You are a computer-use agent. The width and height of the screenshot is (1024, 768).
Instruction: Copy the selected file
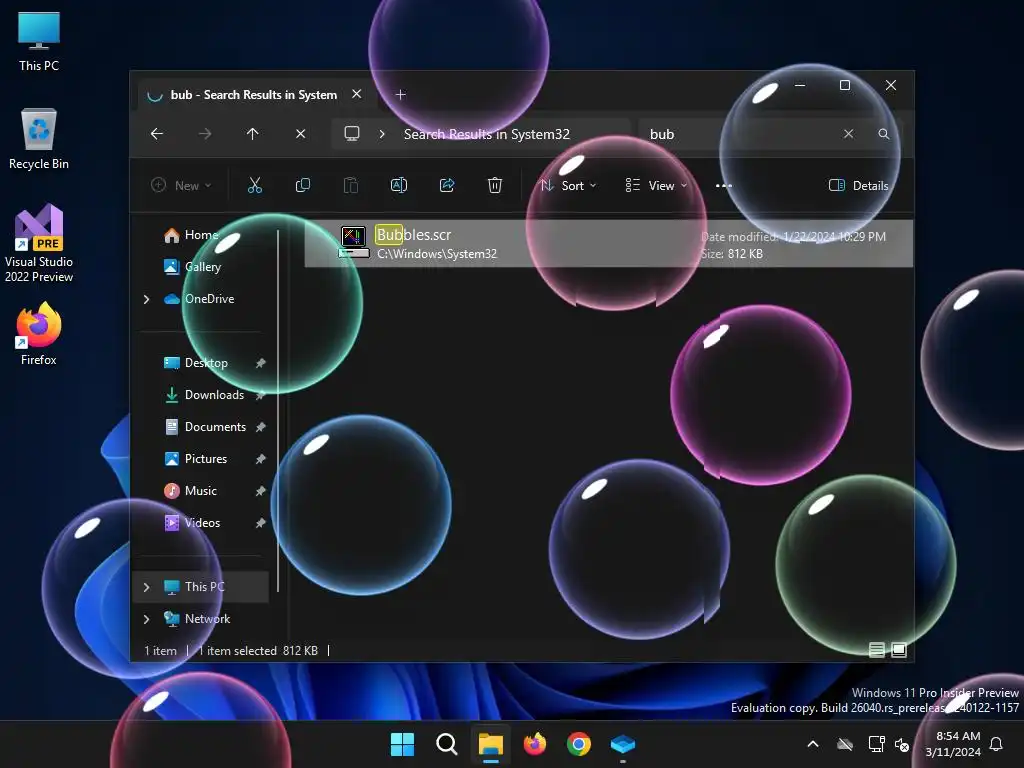pyautogui.click(x=303, y=185)
